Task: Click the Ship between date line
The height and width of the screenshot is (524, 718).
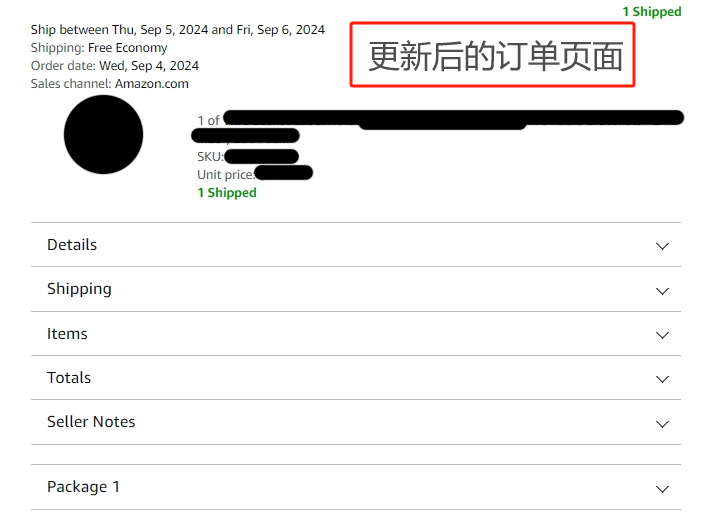Action: 178,30
